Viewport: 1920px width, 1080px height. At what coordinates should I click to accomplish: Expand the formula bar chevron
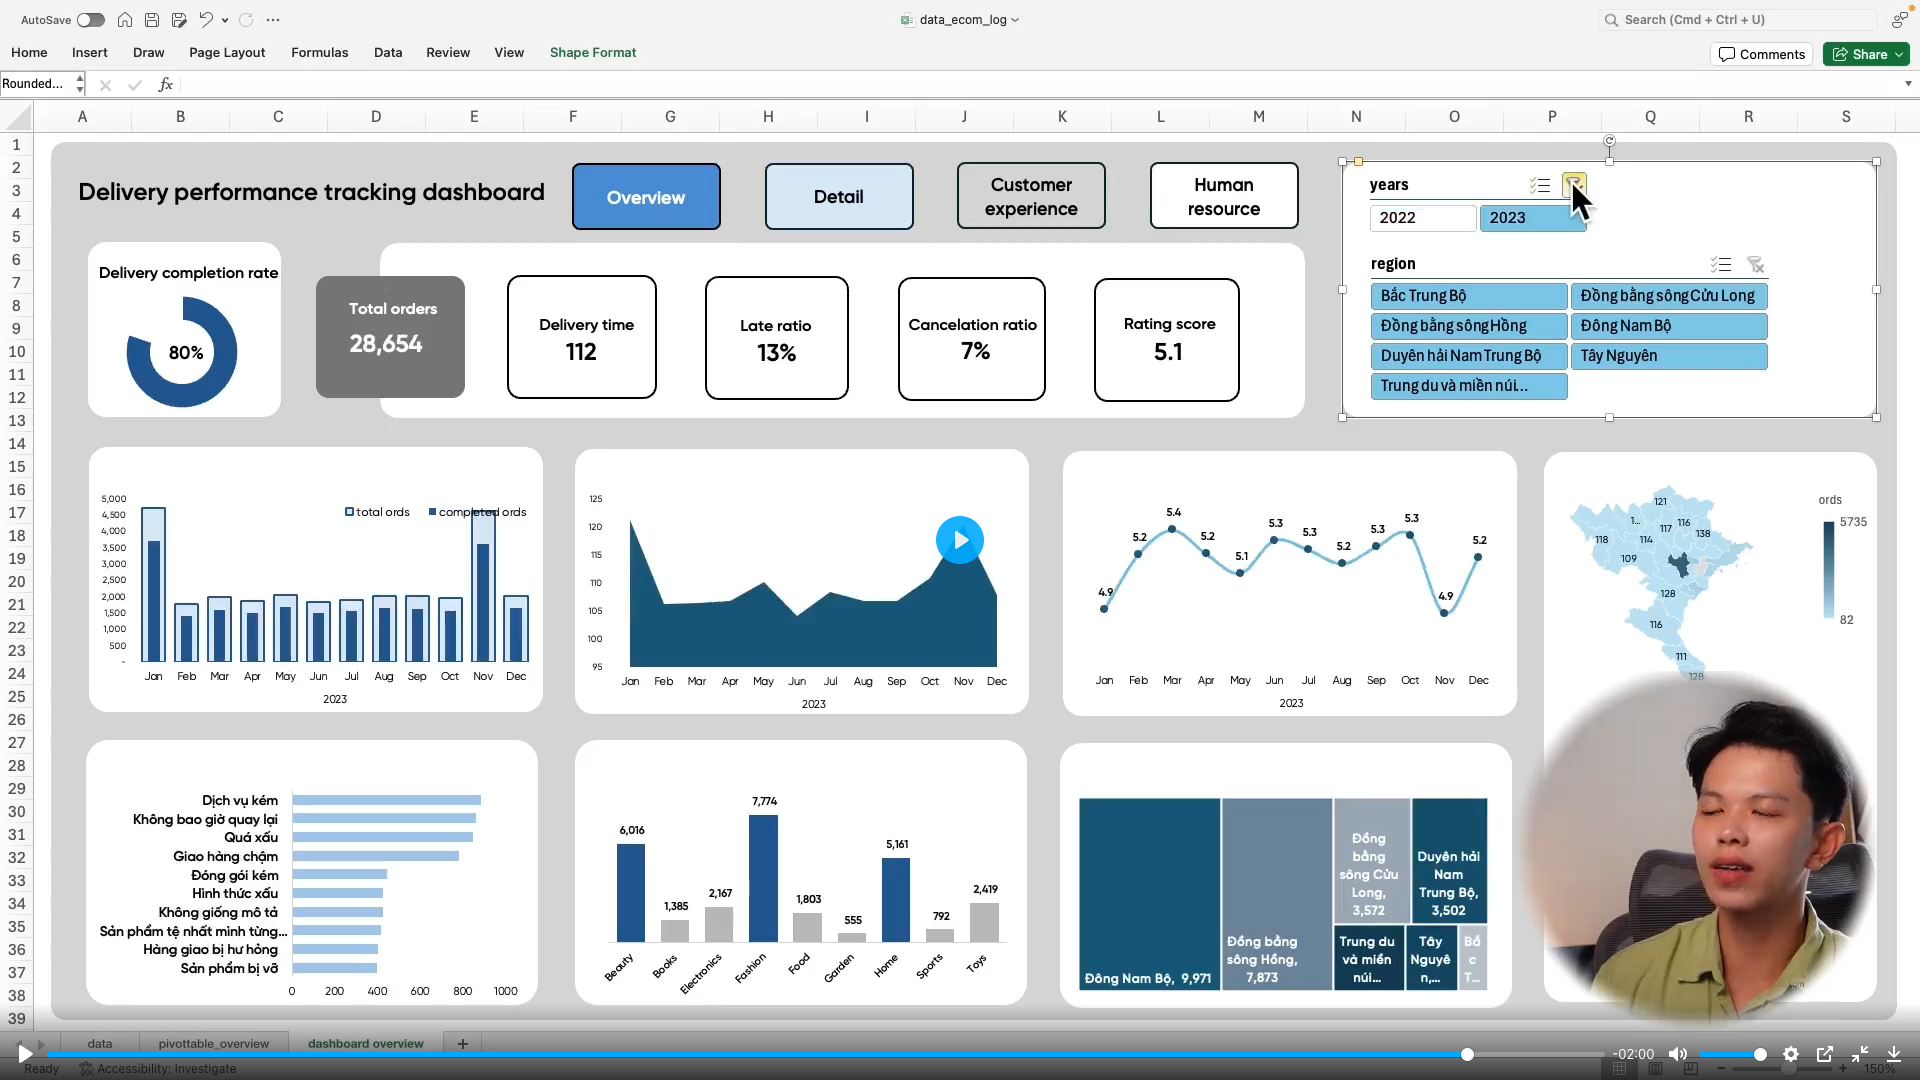pos(1908,84)
